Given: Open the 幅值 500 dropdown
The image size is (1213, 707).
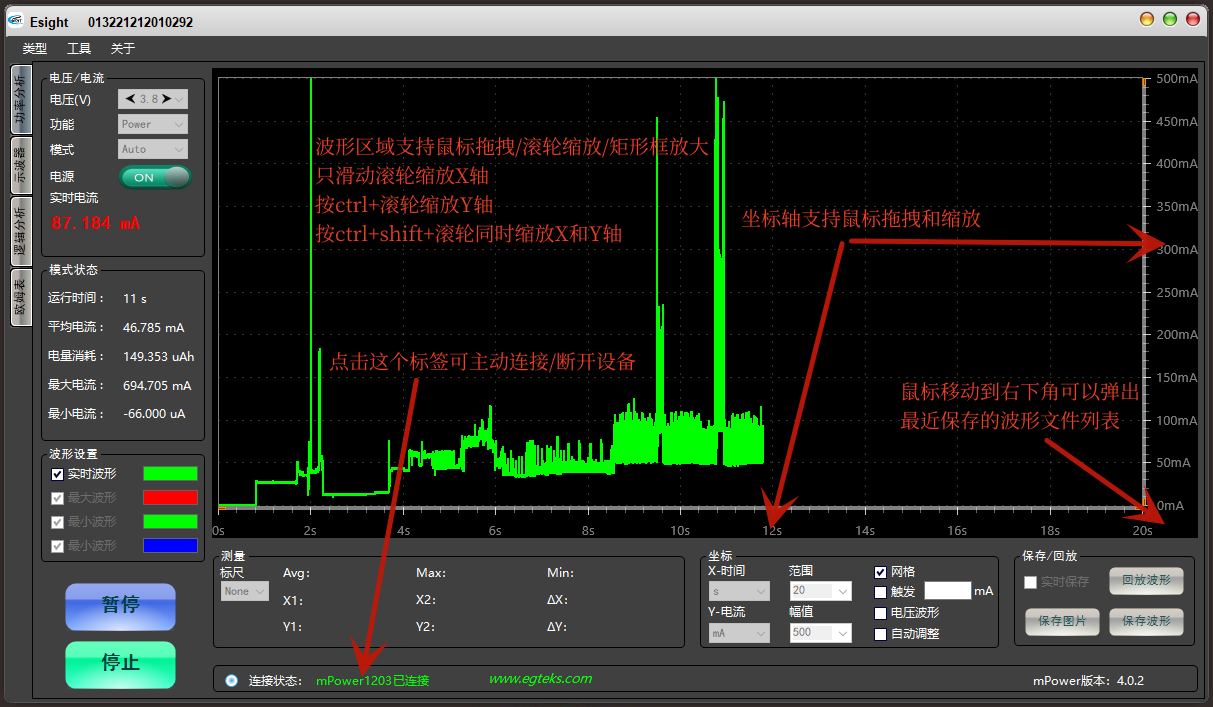Looking at the screenshot, I should pos(820,632).
